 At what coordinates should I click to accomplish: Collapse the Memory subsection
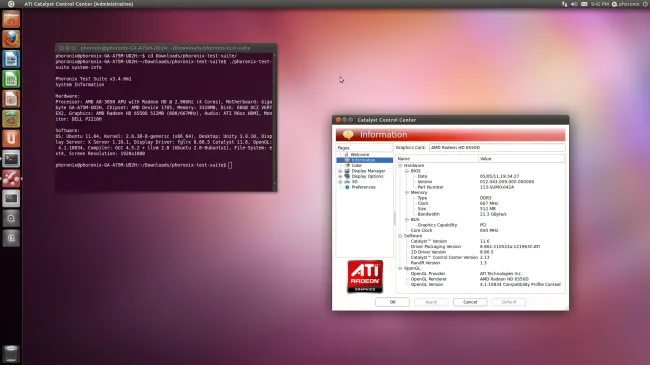click(407, 192)
